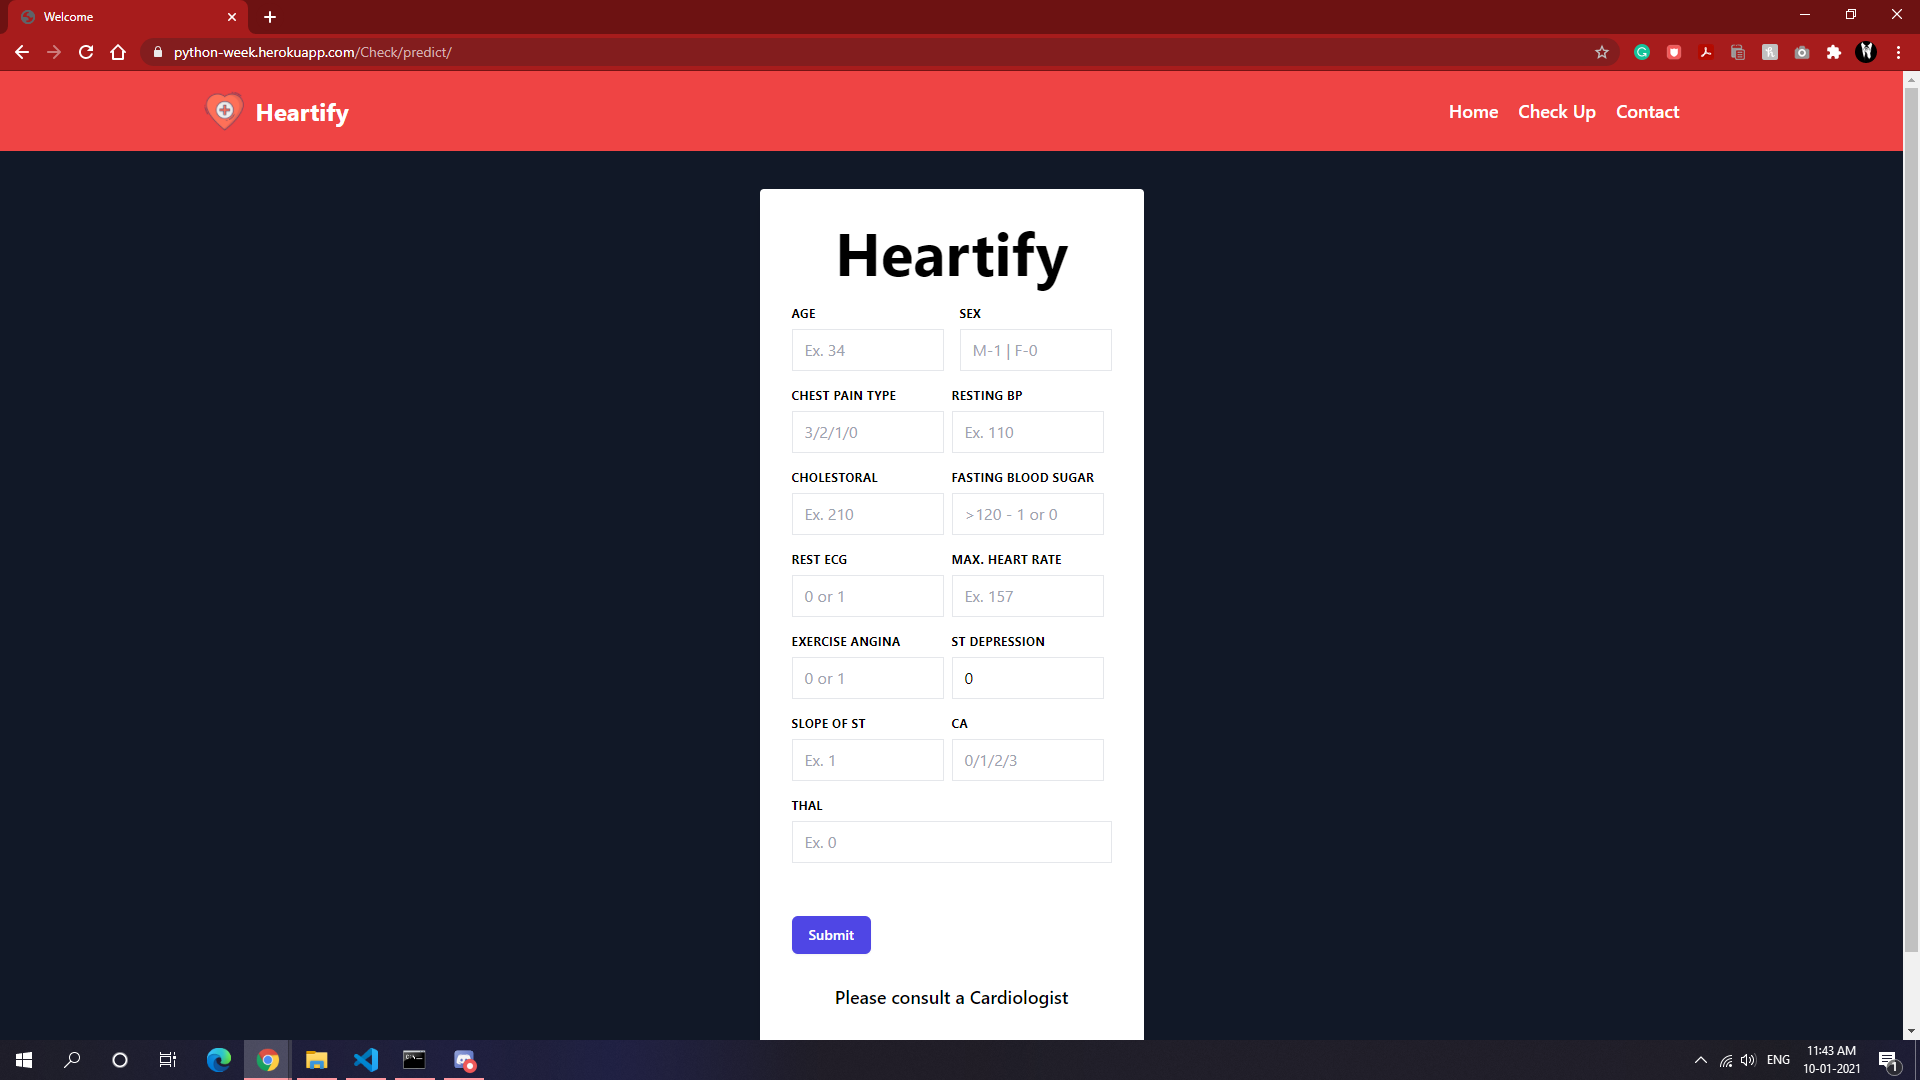The image size is (1920, 1080).
Task: Open the Check Up nav link
Action: click(1556, 112)
